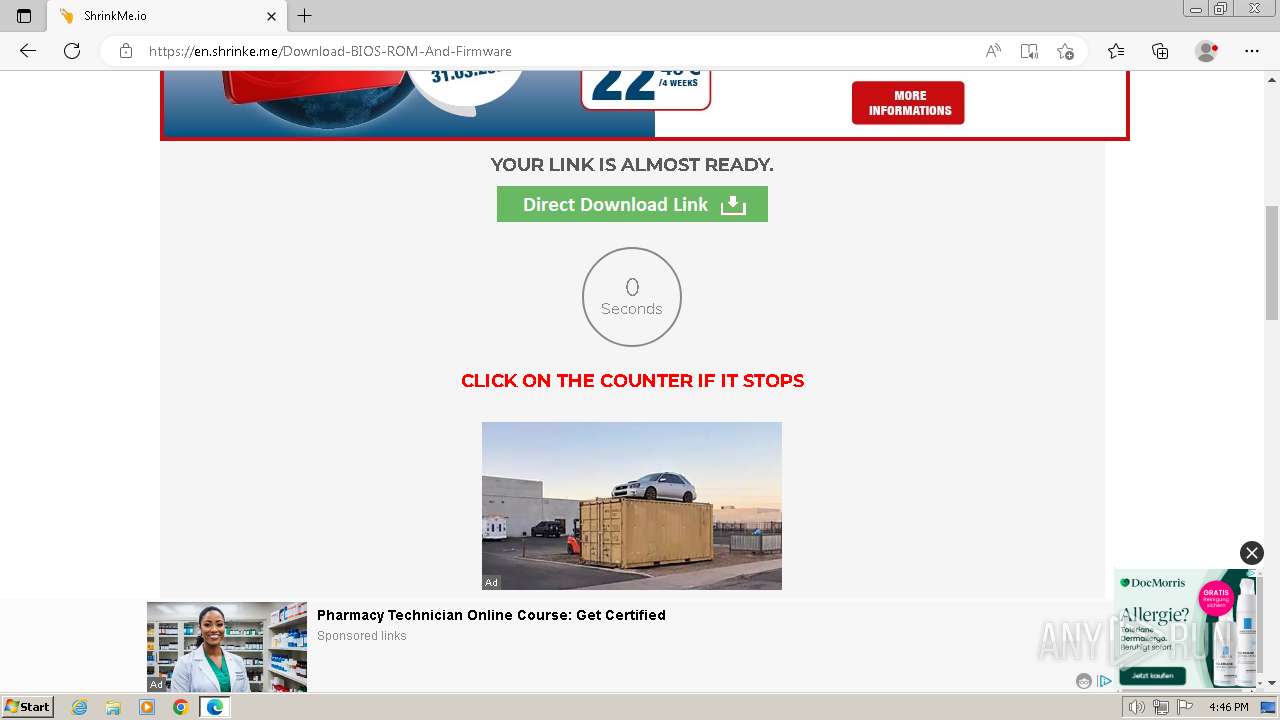This screenshot has width=1280, height=720.
Task: Open the tab actions menu icon
Action: tap(24, 16)
